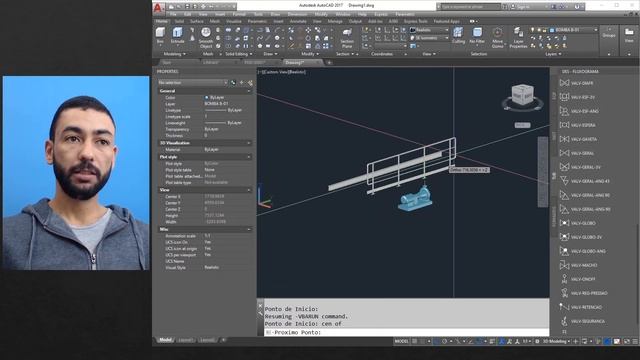The height and width of the screenshot is (360, 640).
Task: Select the Box modeling tool
Action: 160,36
